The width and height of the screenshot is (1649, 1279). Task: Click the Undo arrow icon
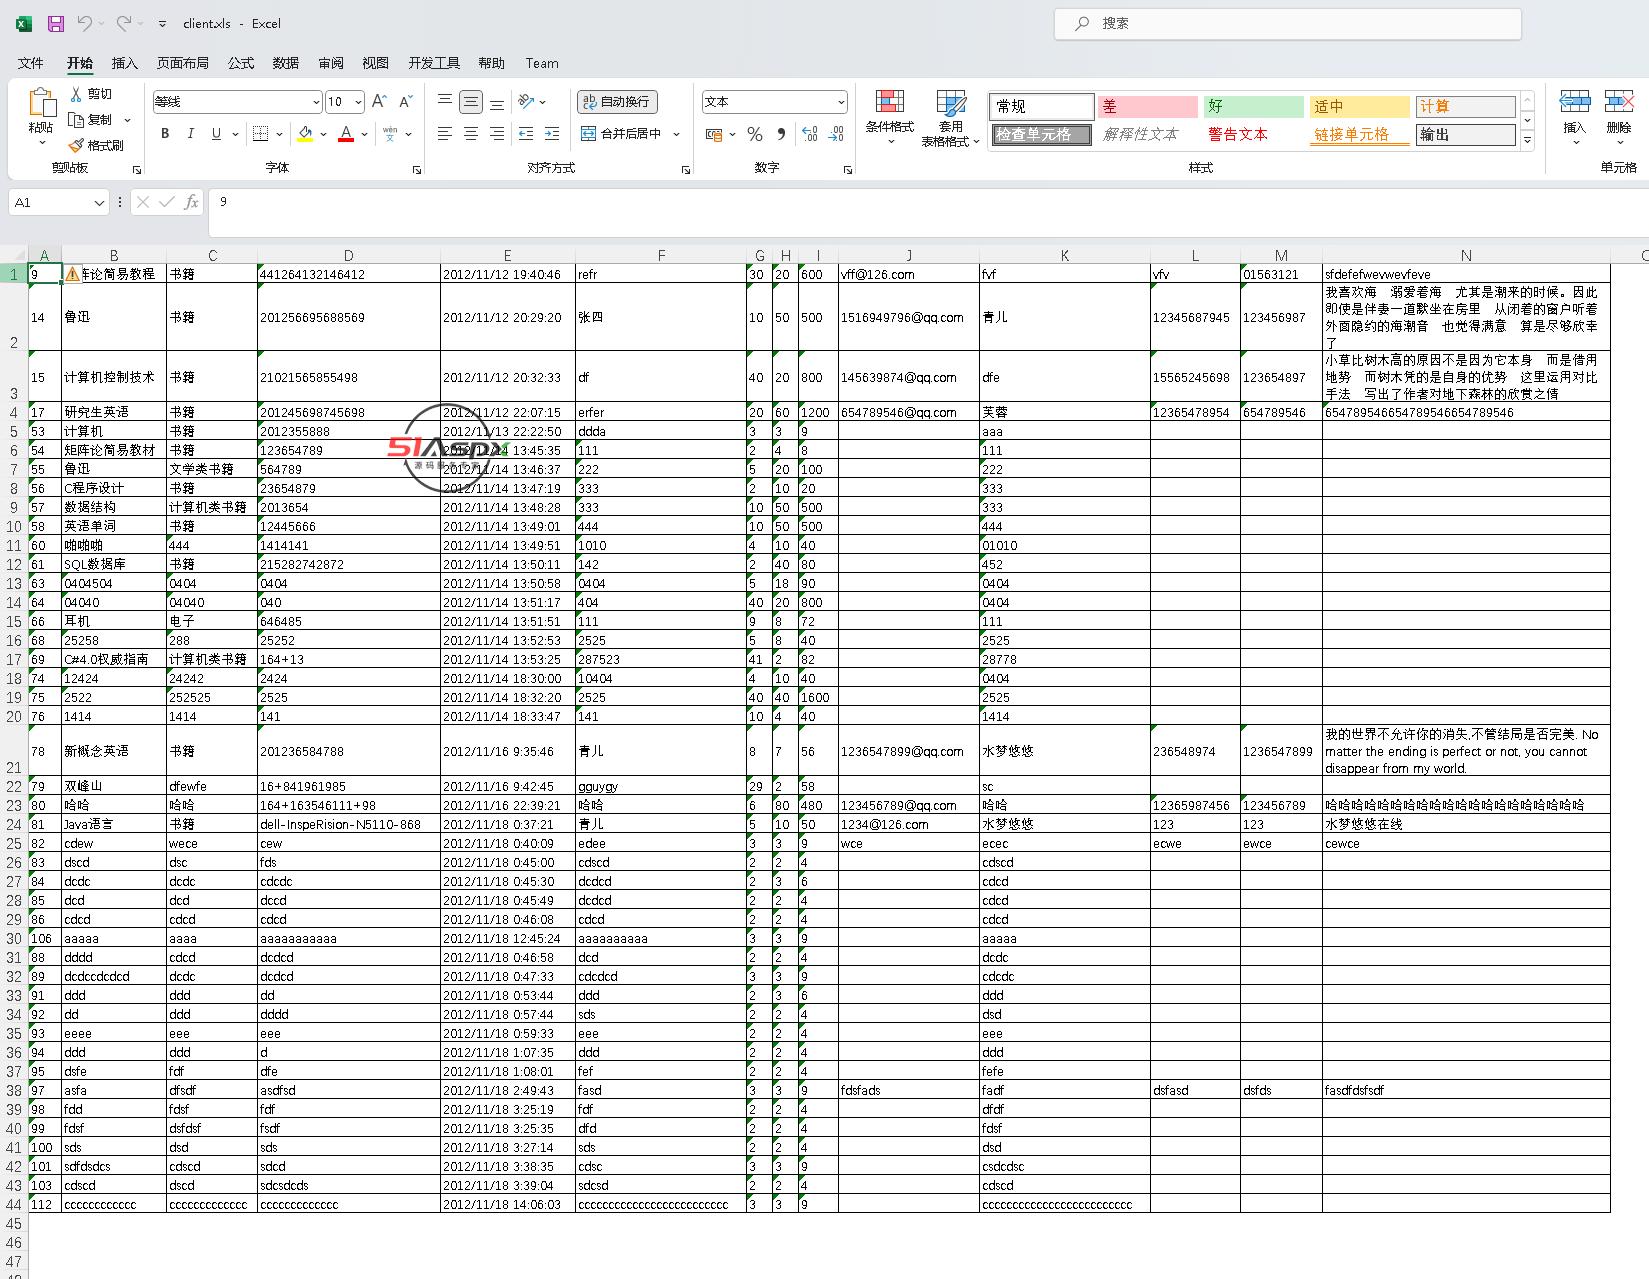[84, 23]
